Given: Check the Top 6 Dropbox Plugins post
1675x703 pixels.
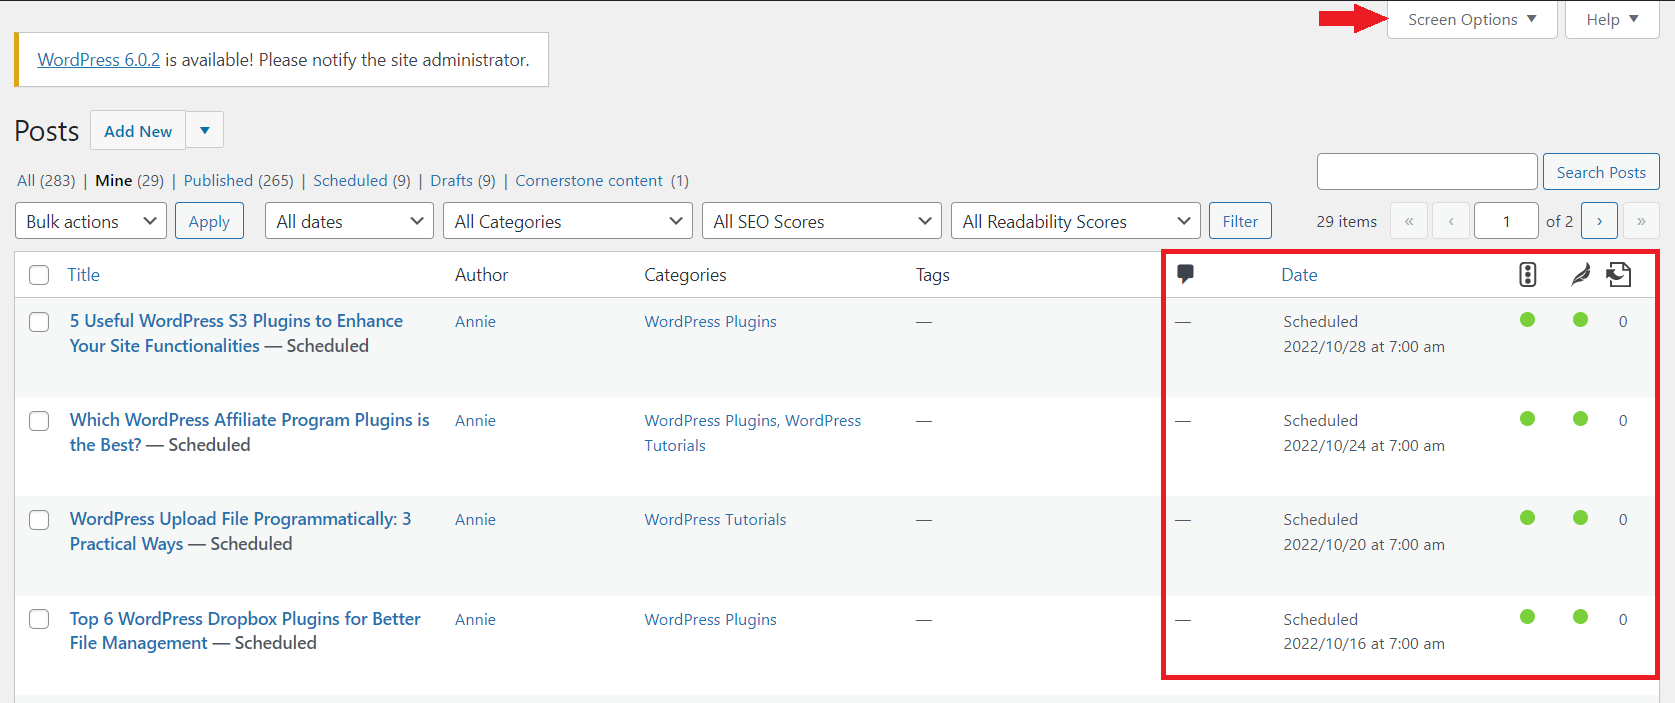Looking at the screenshot, I should (x=39, y=619).
